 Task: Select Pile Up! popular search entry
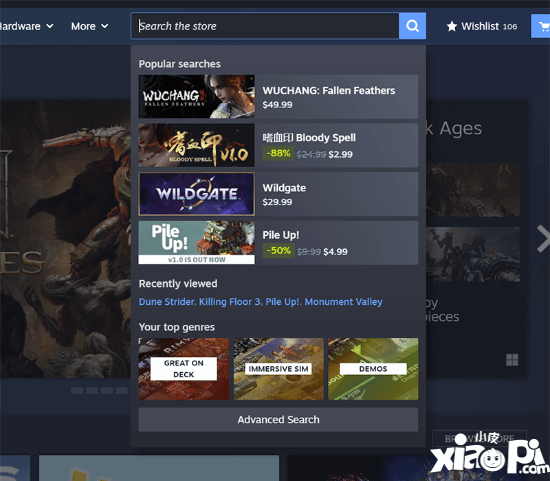pyautogui.click(x=278, y=243)
